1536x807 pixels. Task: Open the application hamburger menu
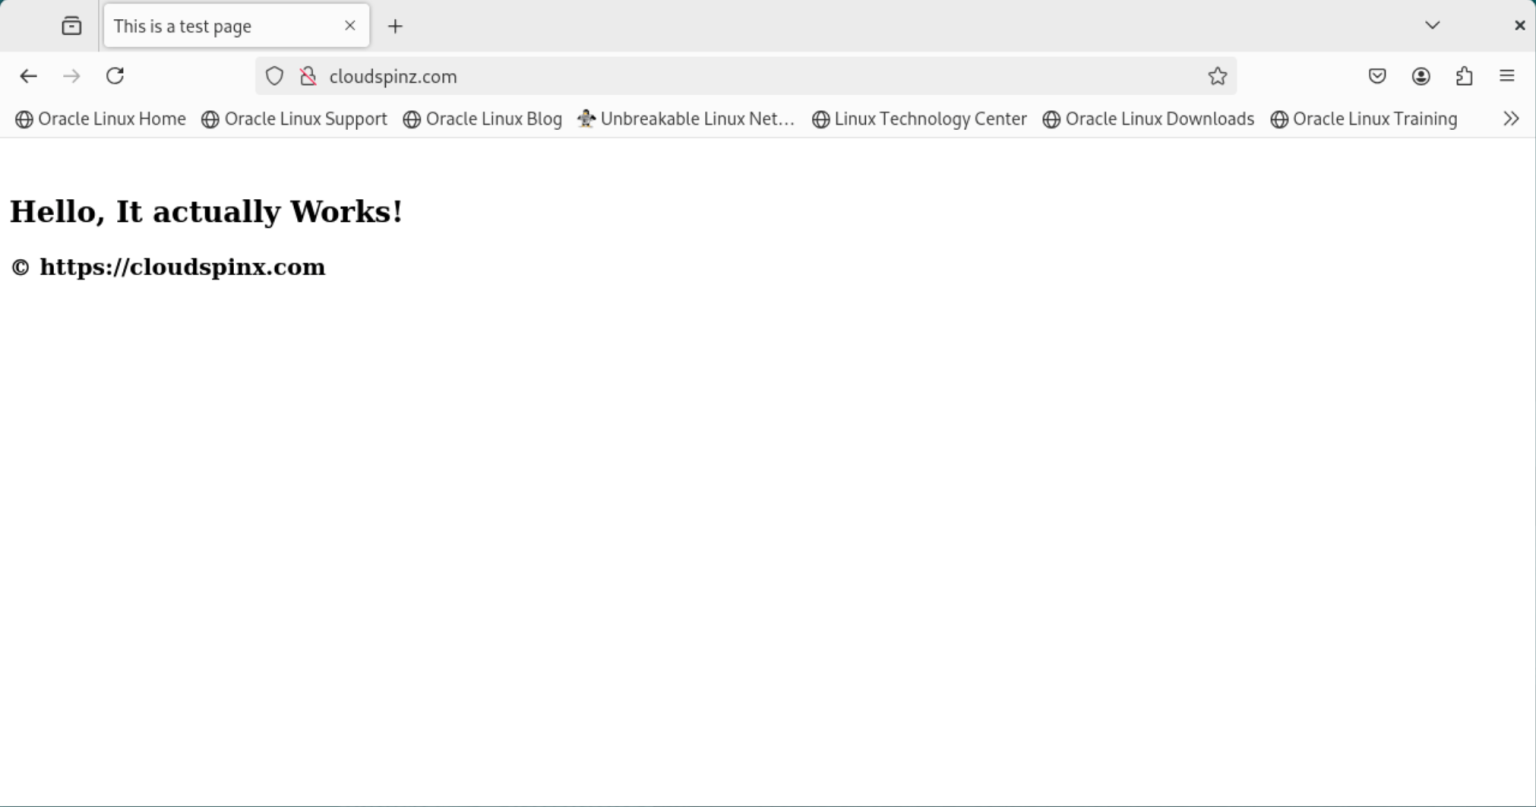tap(1506, 76)
